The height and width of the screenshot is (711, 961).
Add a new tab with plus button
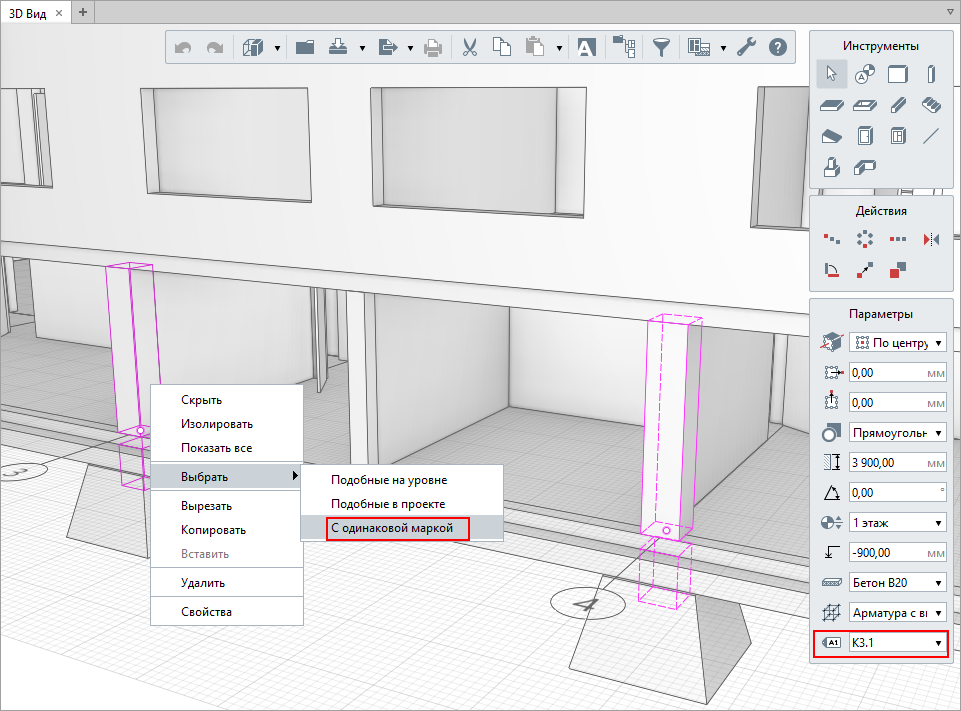[x=83, y=12]
